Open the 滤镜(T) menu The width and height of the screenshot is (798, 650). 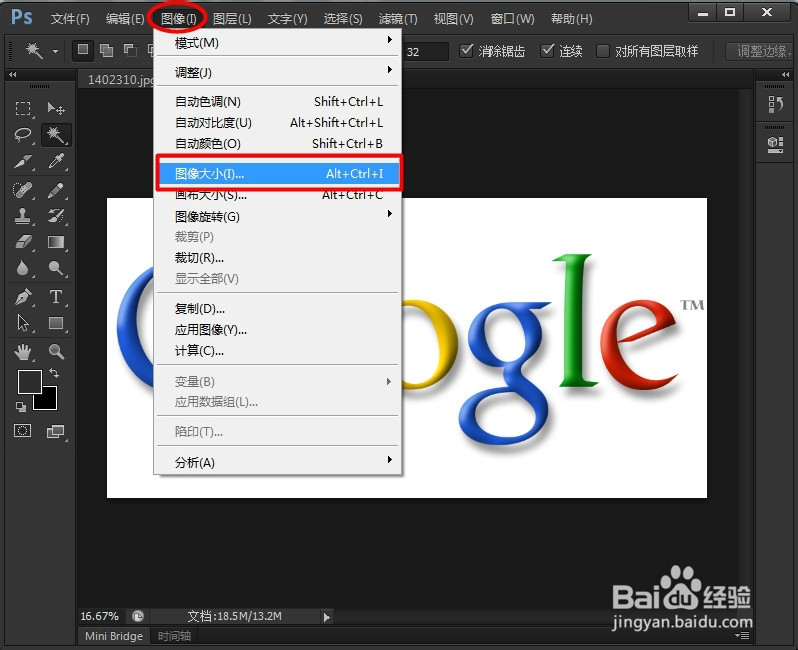tap(398, 19)
